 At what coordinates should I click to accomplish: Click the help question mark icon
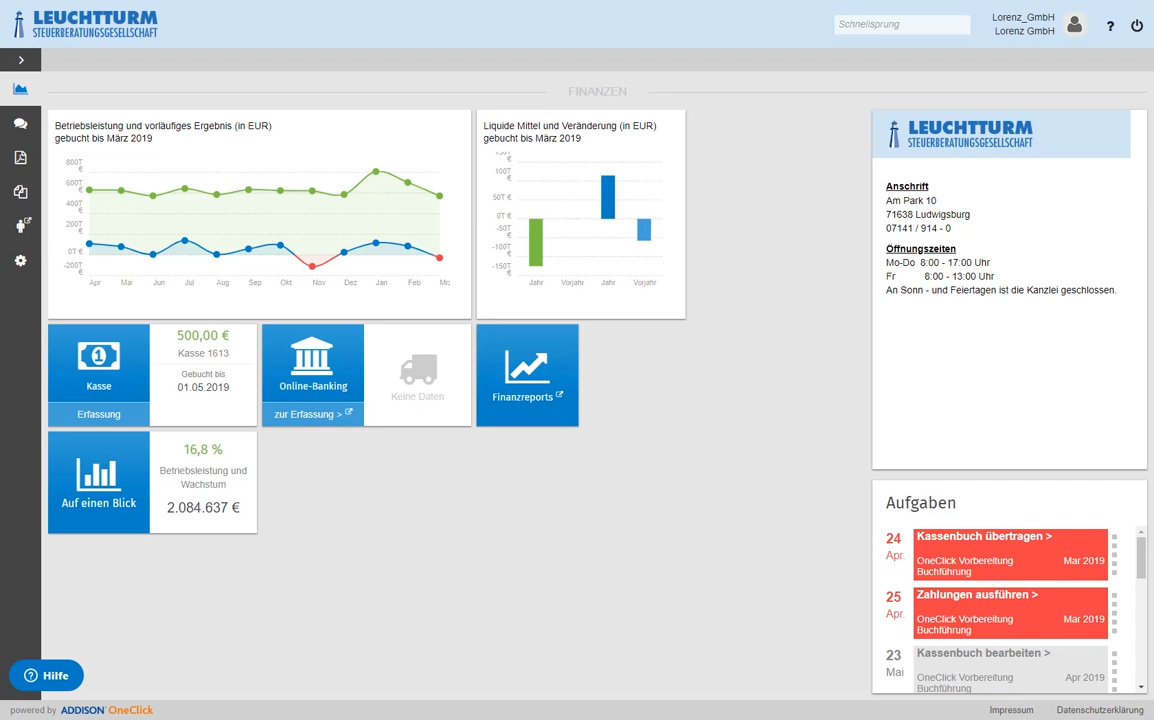1110,26
